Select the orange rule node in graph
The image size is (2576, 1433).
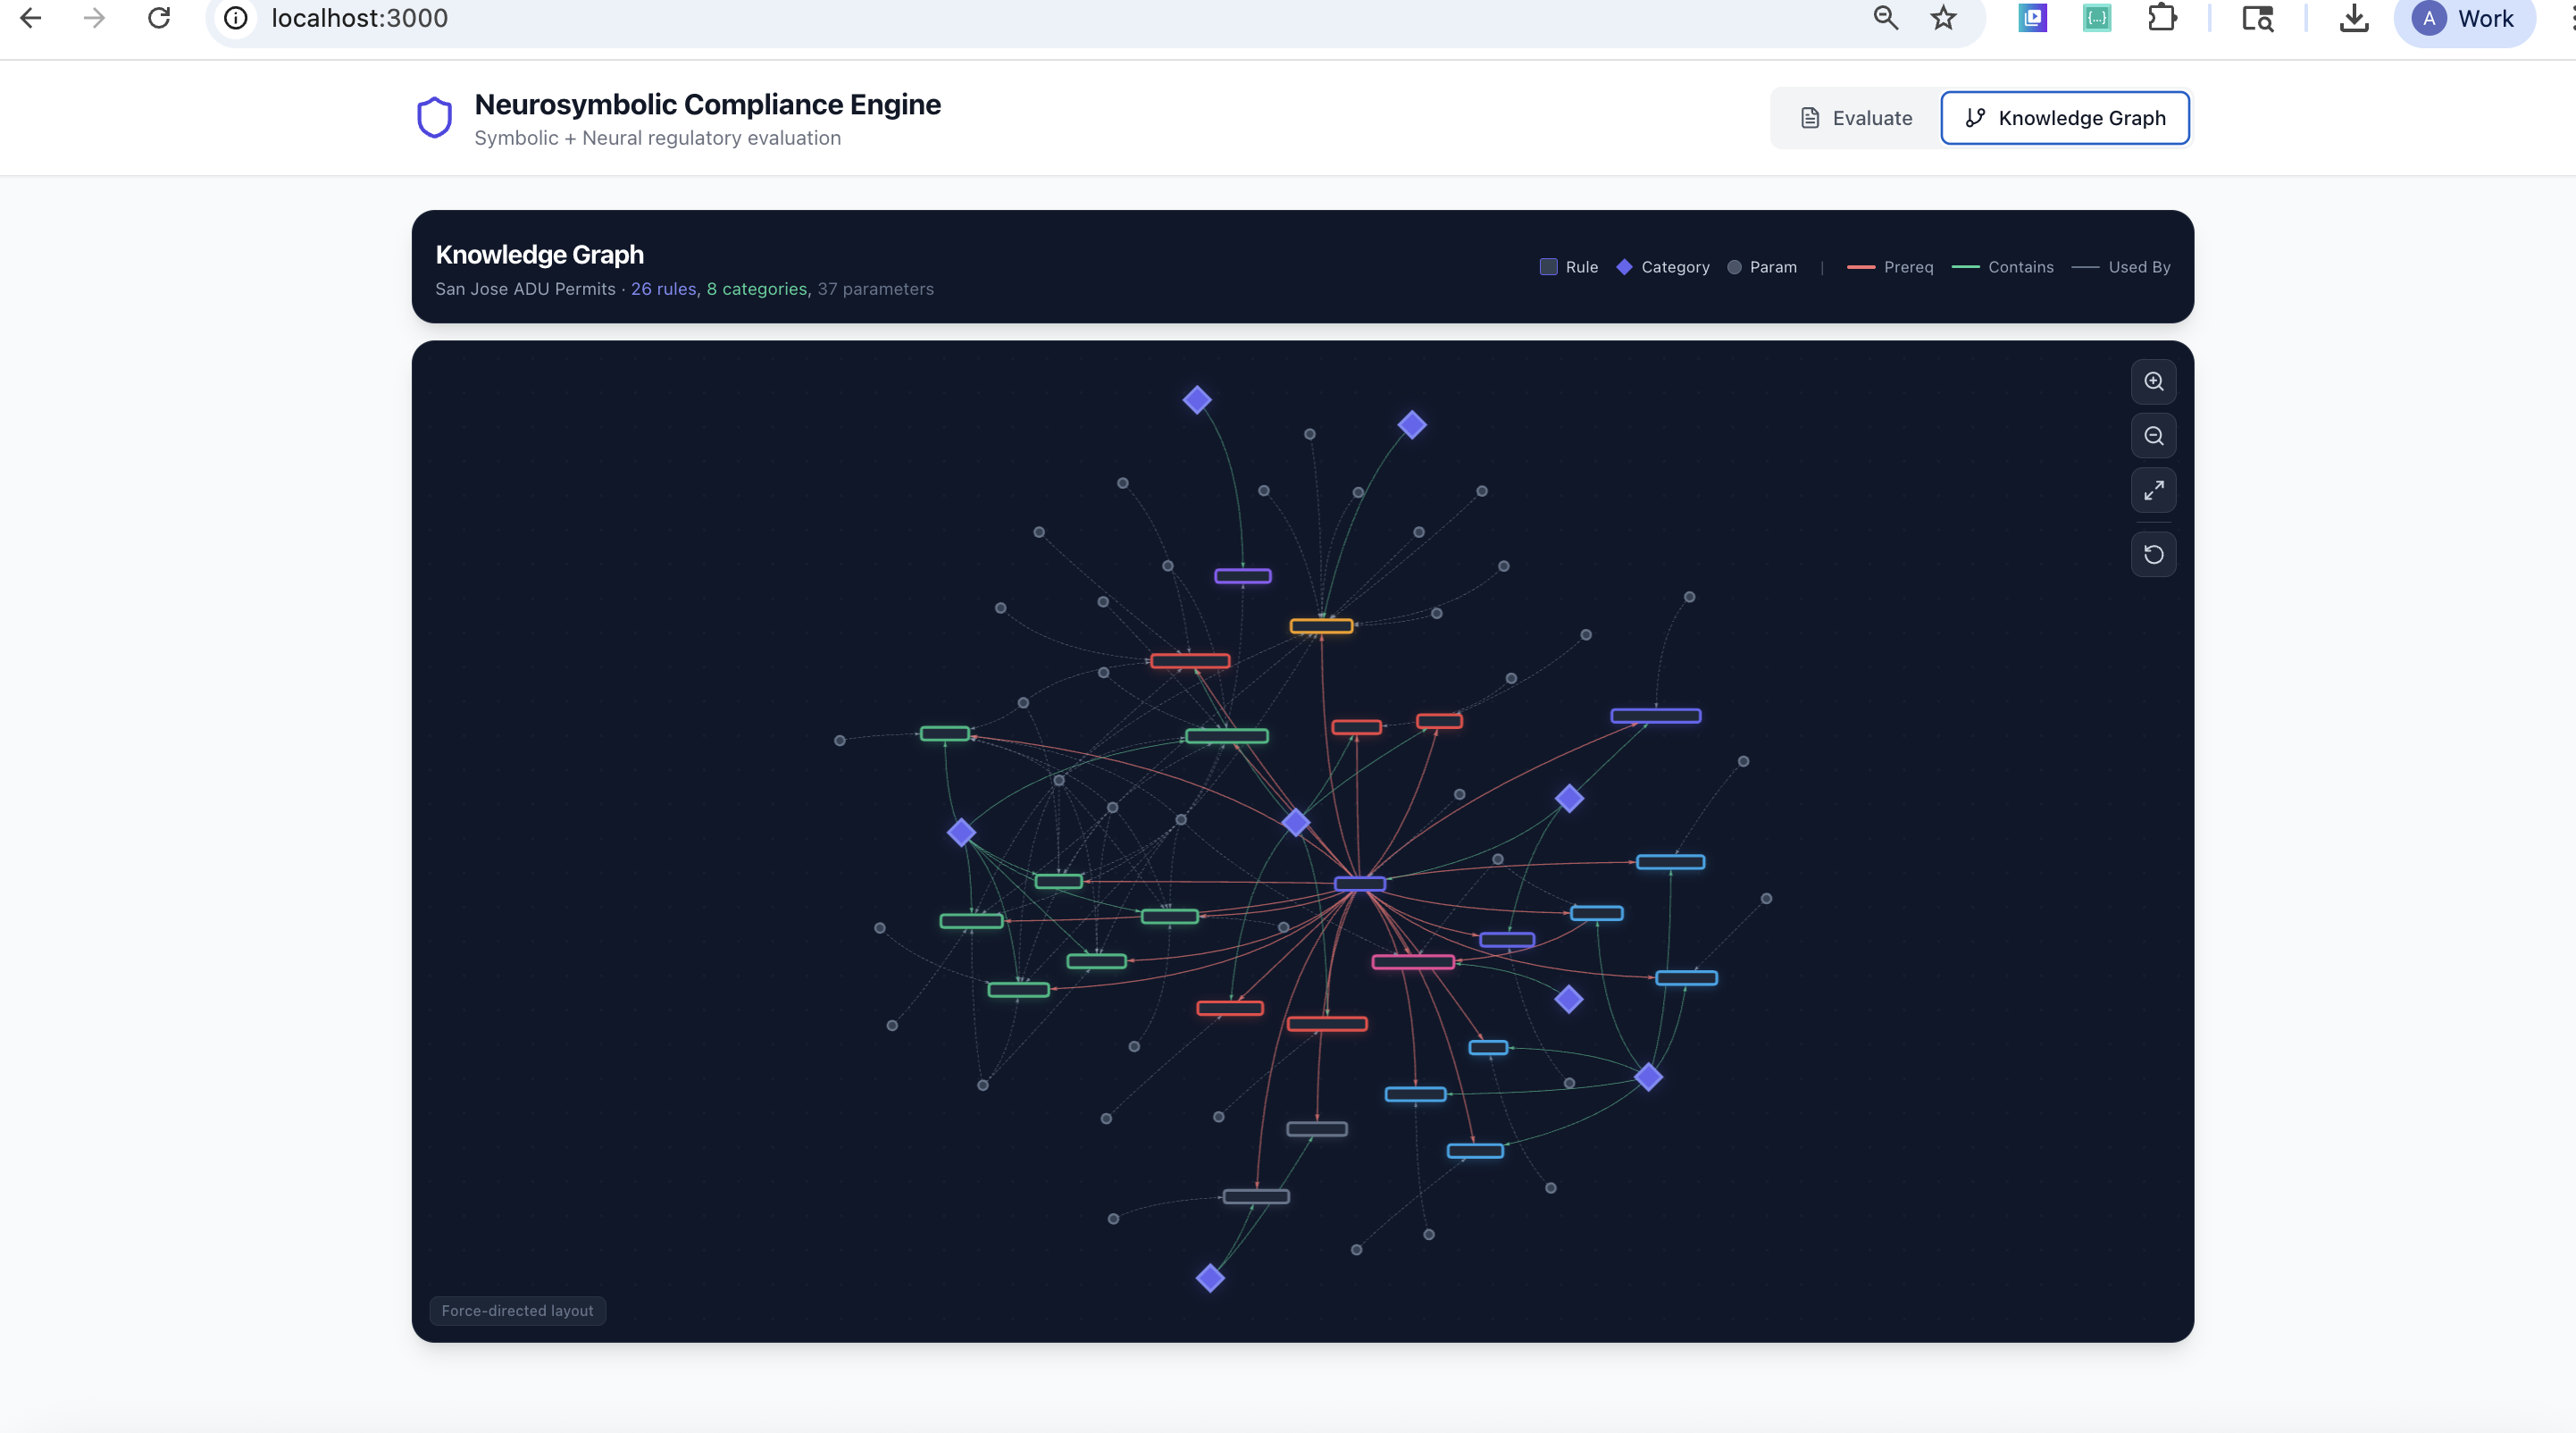pos(1321,626)
